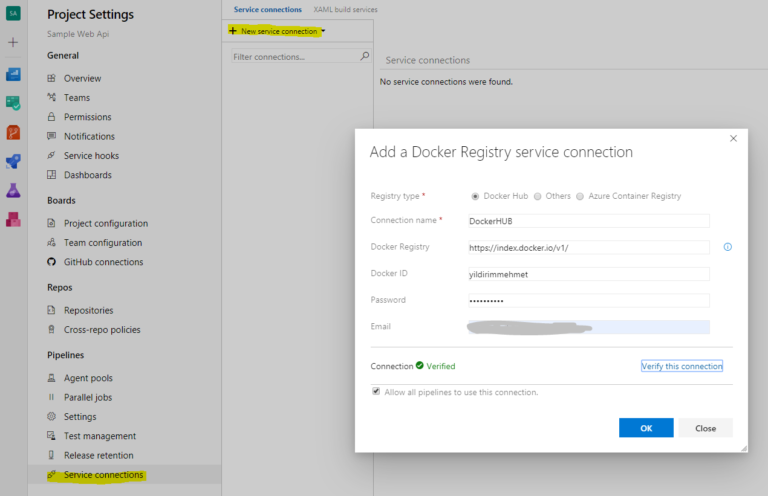Toggle Allow all pipelines checkbox
The height and width of the screenshot is (496, 768).
click(x=376, y=392)
